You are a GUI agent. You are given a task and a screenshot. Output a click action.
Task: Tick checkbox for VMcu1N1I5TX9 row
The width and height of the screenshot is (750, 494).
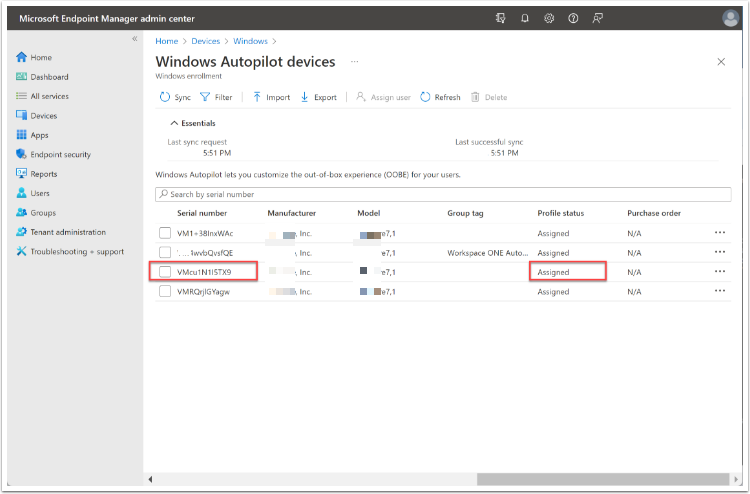(x=165, y=272)
